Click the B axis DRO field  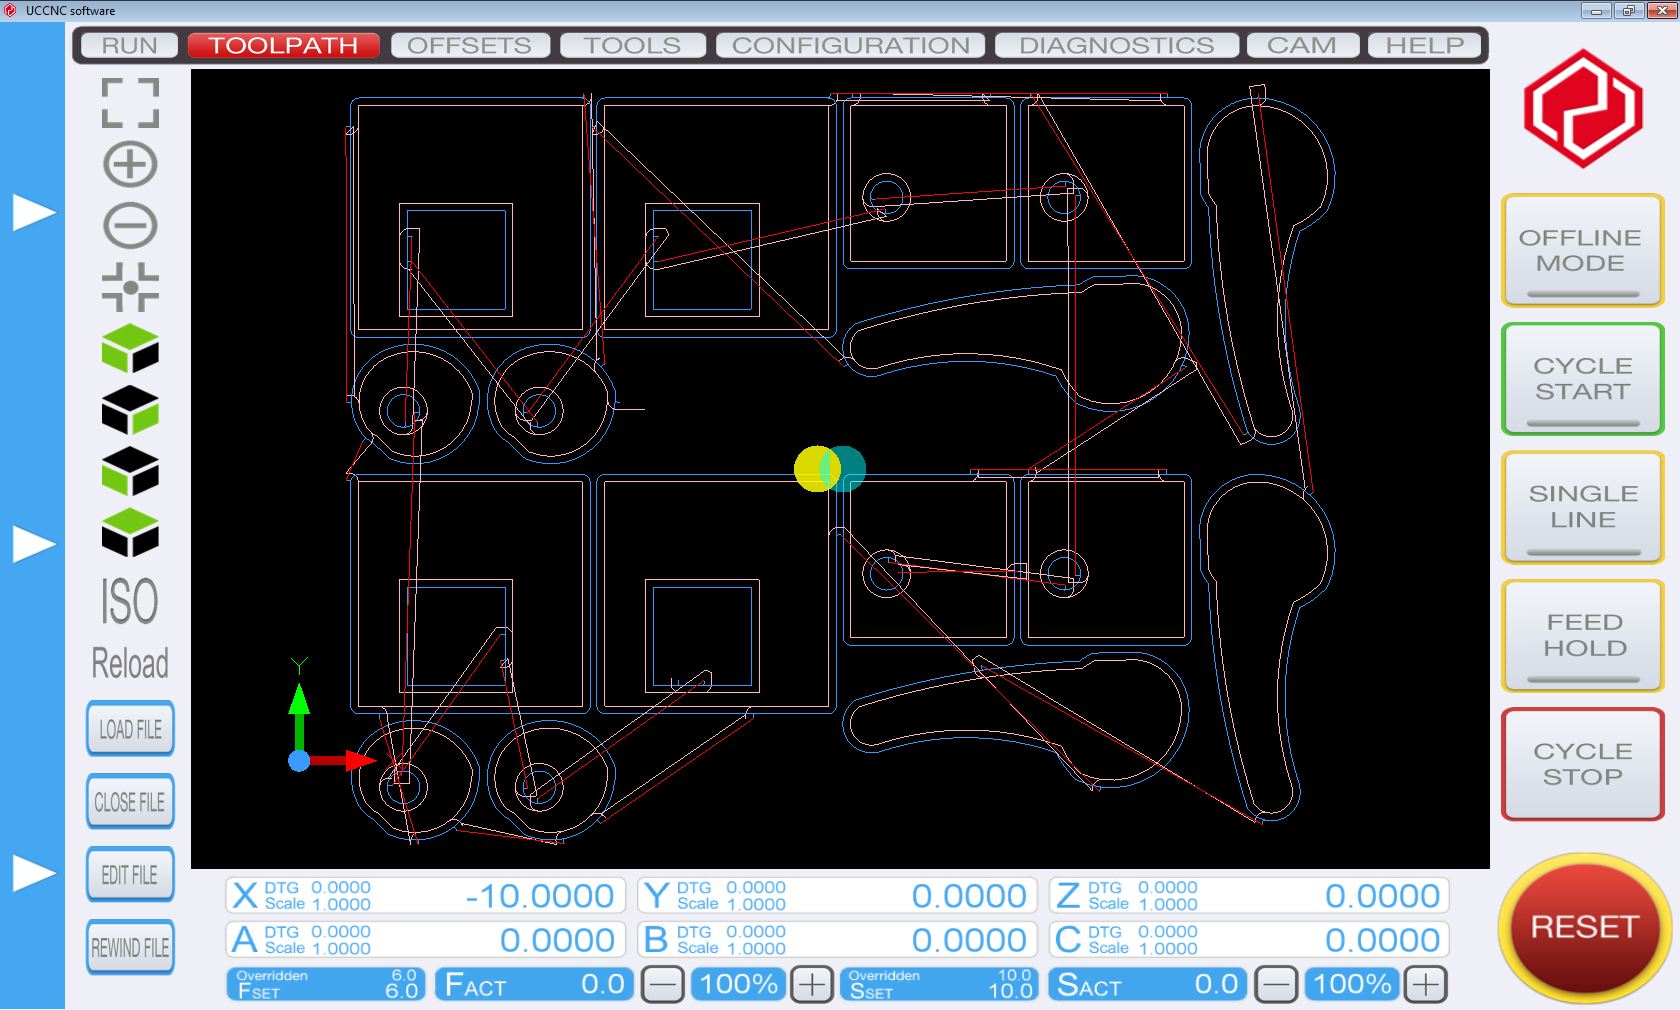click(x=838, y=940)
